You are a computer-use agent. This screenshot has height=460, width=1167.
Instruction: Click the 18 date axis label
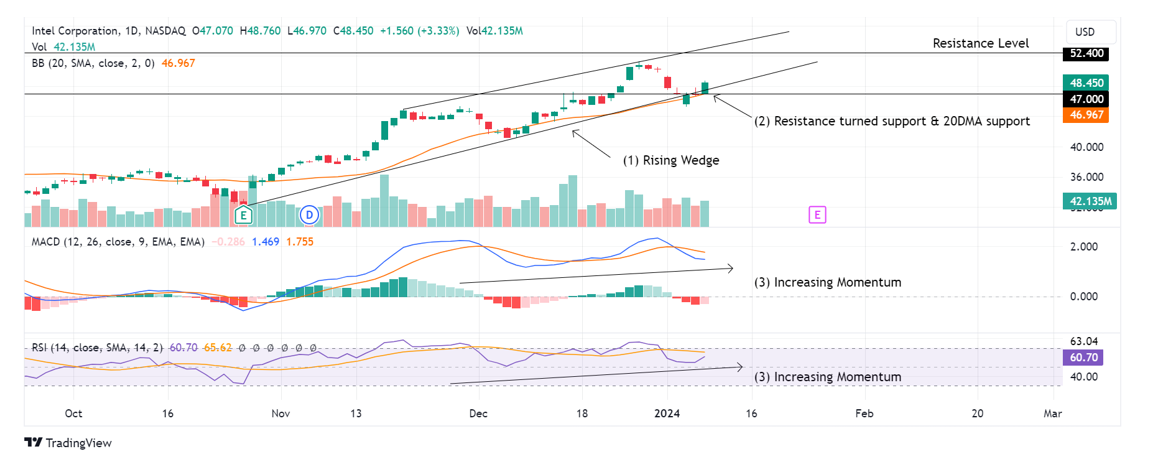click(581, 413)
